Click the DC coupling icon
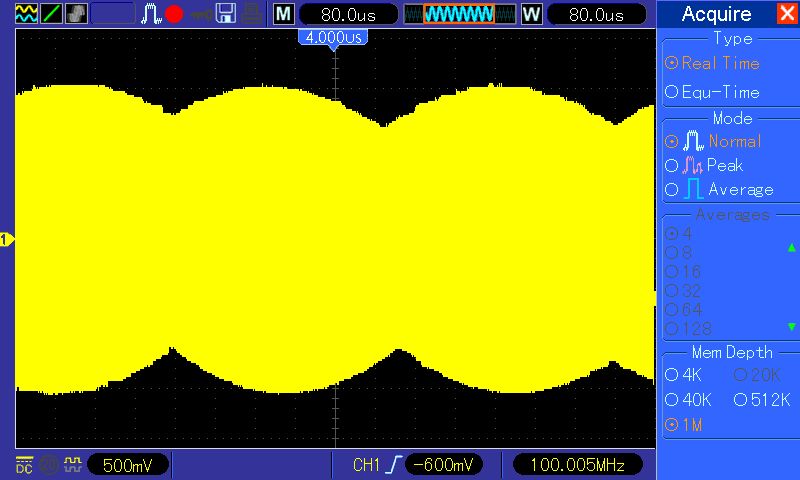Viewport: 800px width, 480px height. click(x=24, y=465)
